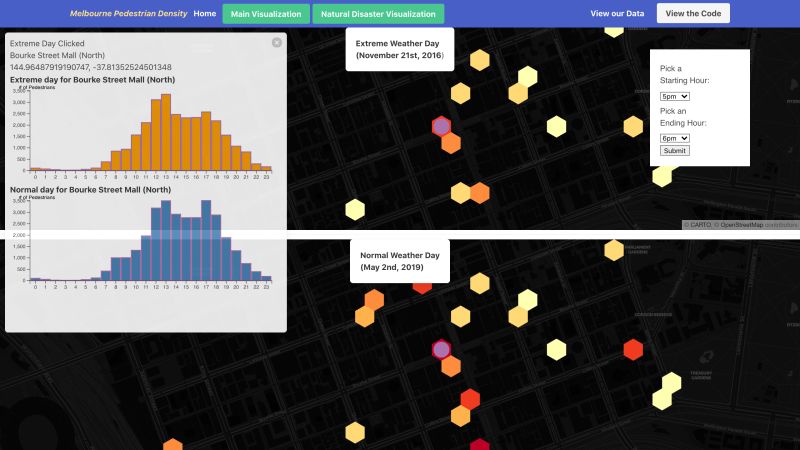This screenshot has width=800, height=450.
Task: Click the Extreme Weather Day (November 21st, 2016) label
Action: click(x=399, y=49)
